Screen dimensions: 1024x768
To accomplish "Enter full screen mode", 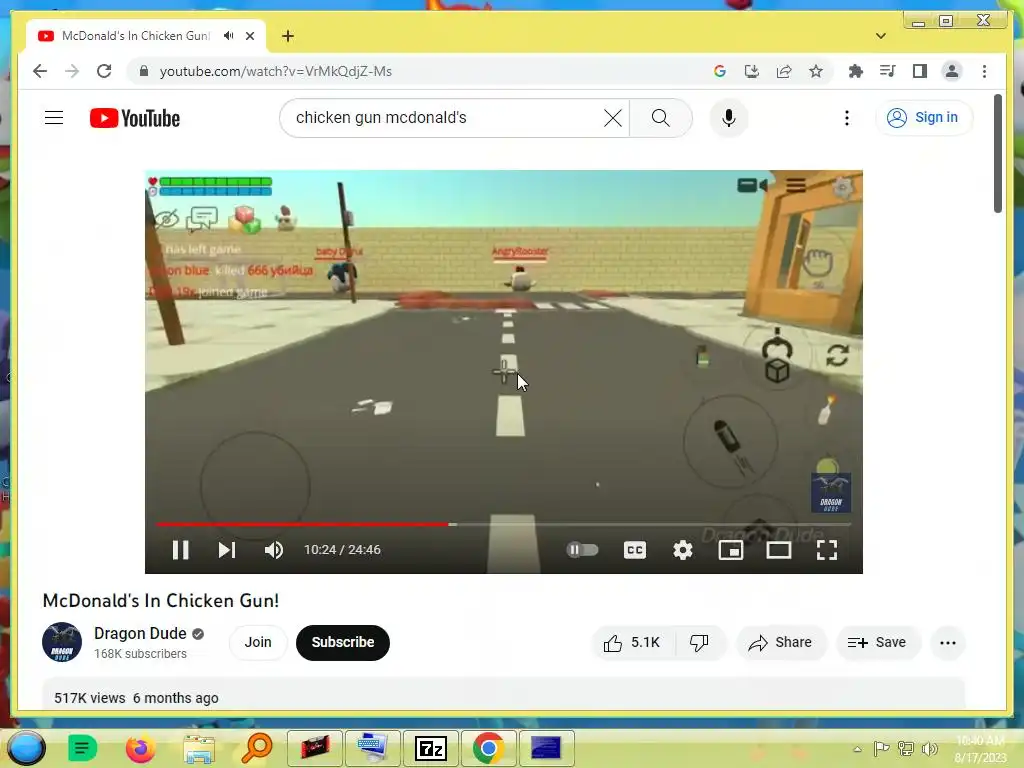I will [827, 550].
